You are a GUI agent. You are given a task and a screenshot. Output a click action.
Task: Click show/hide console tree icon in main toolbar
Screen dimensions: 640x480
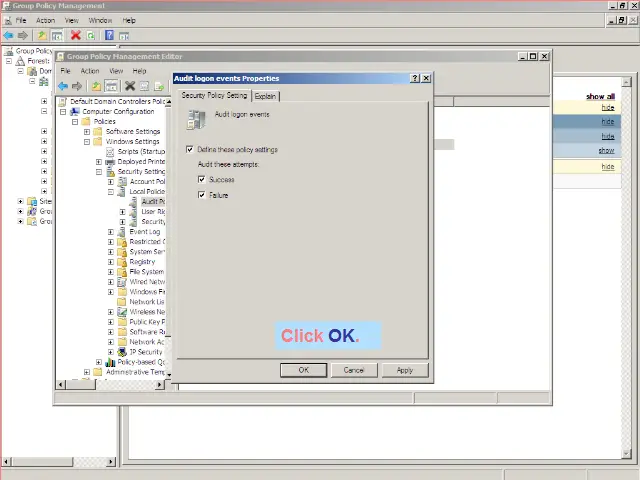pyautogui.click(x=57, y=36)
